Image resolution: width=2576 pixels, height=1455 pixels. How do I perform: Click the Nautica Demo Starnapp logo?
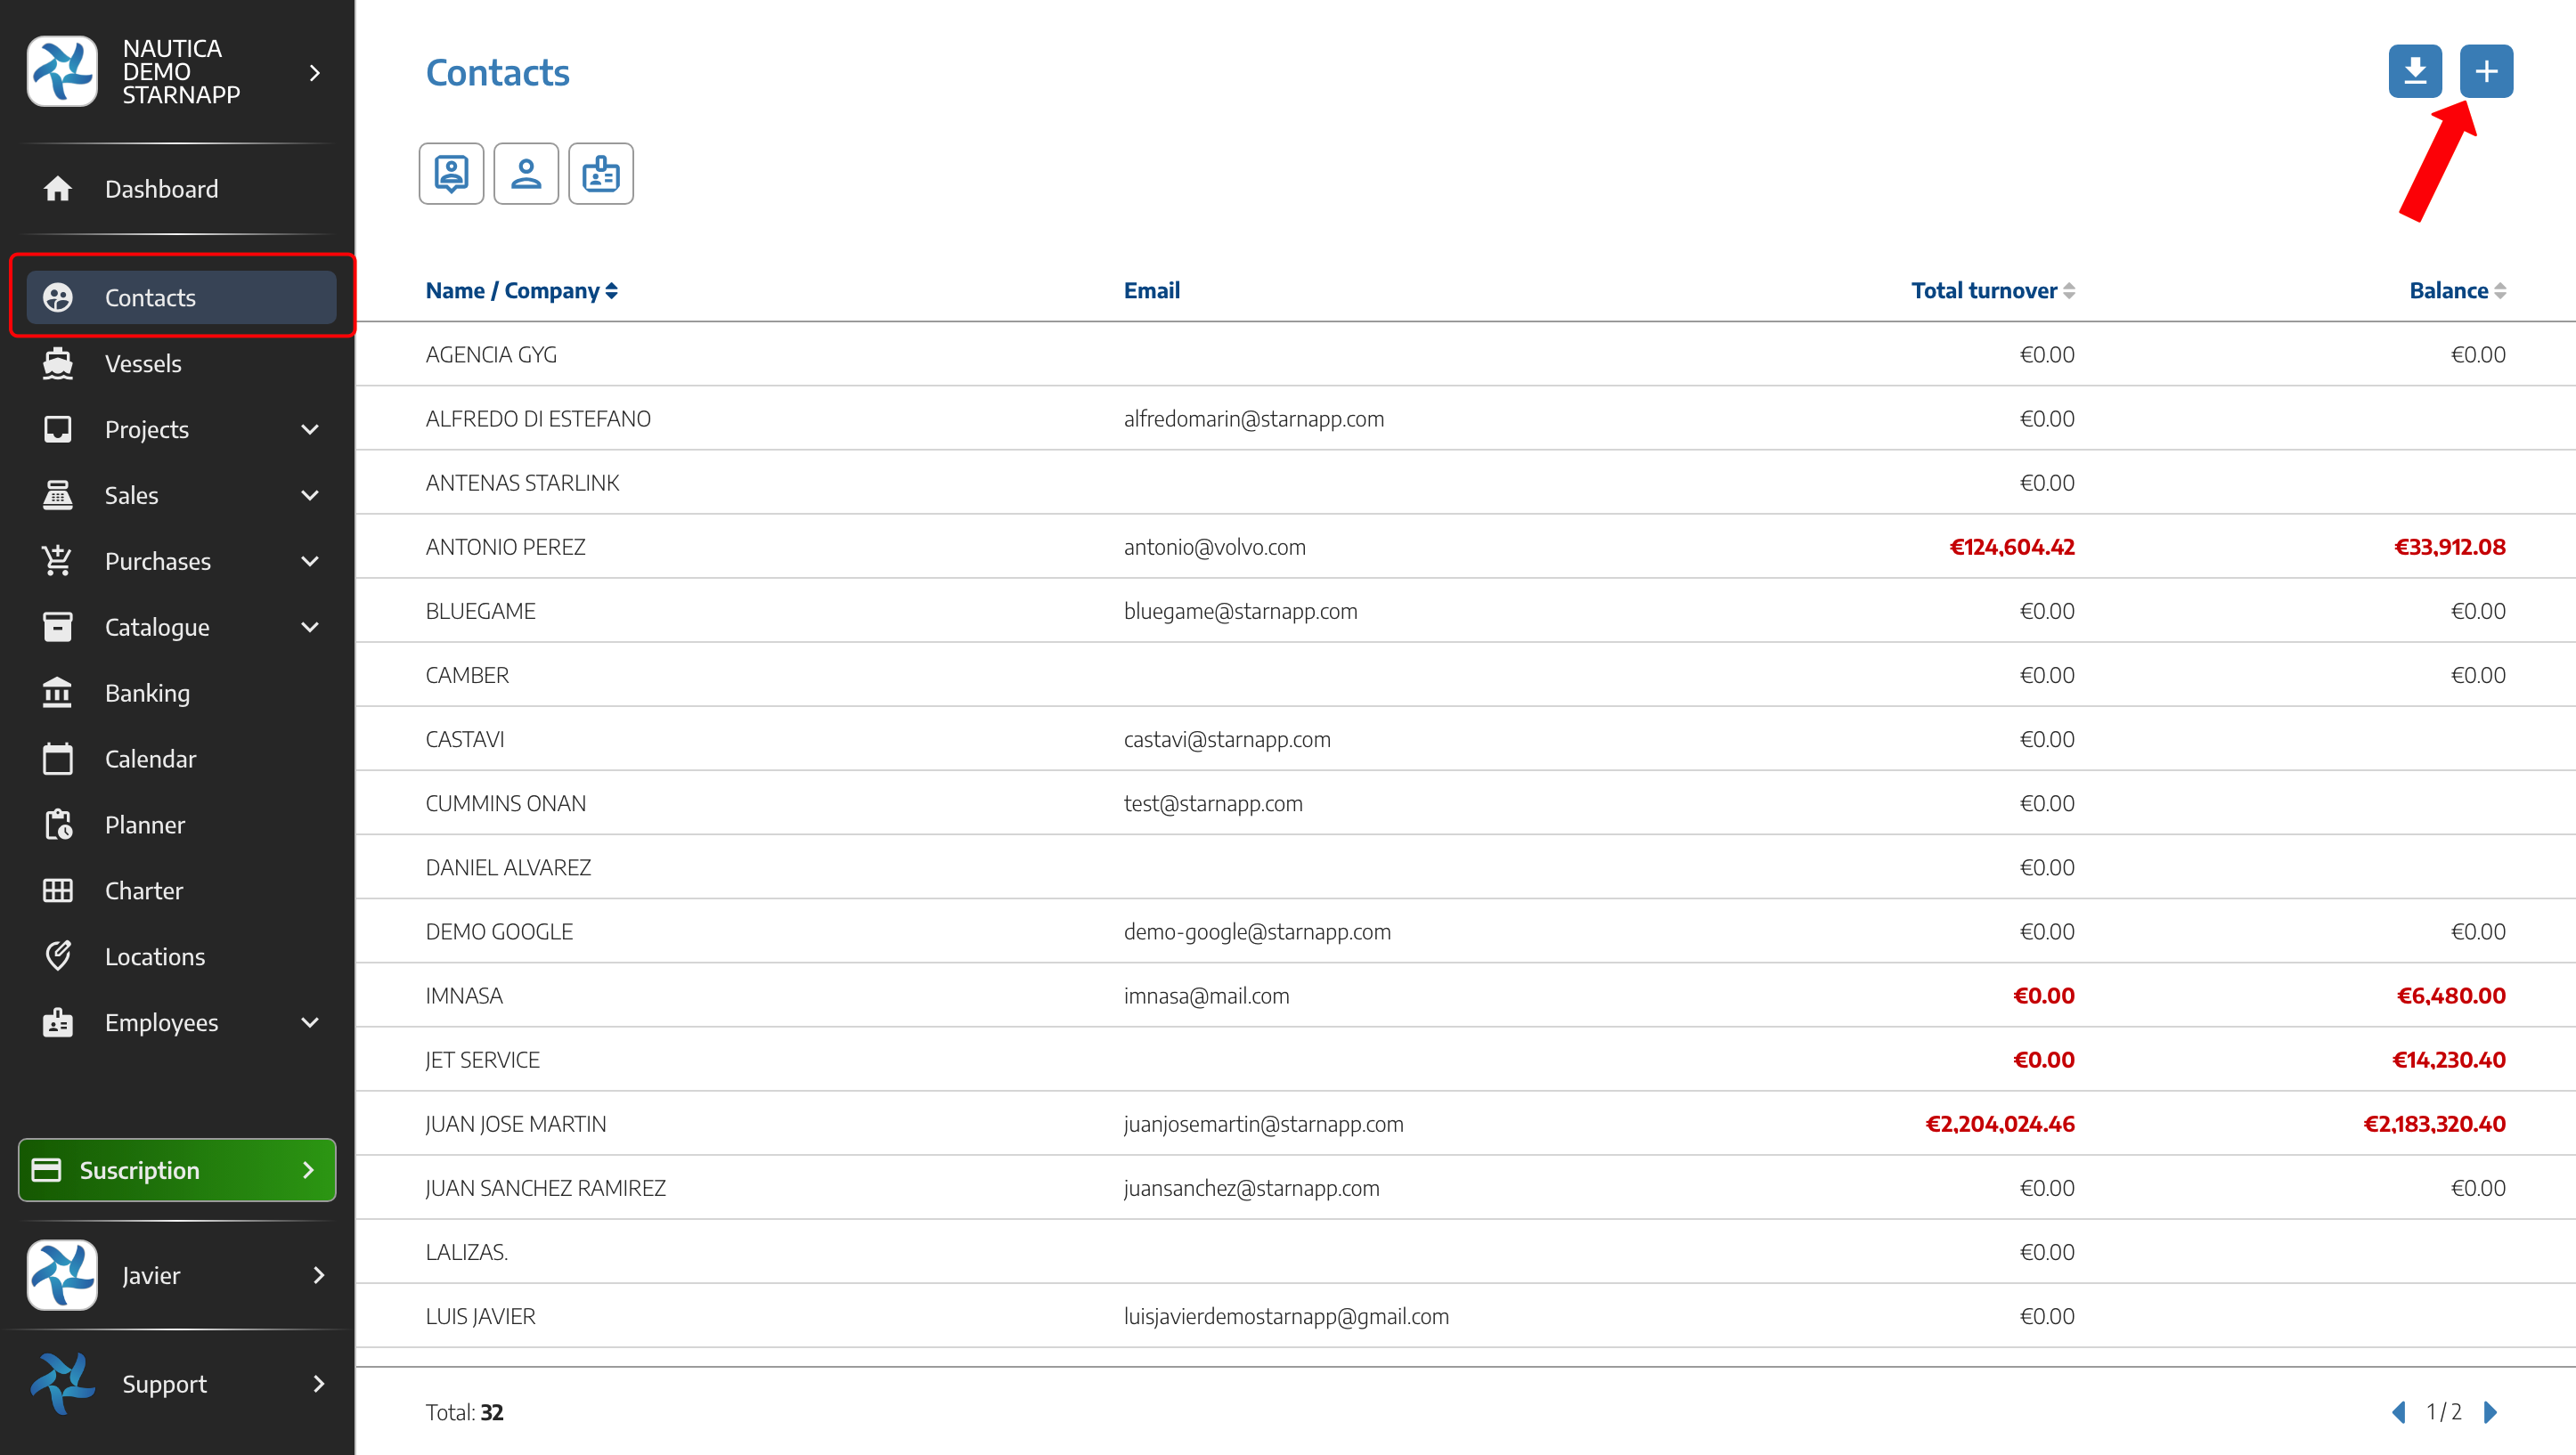[x=62, y=71]
